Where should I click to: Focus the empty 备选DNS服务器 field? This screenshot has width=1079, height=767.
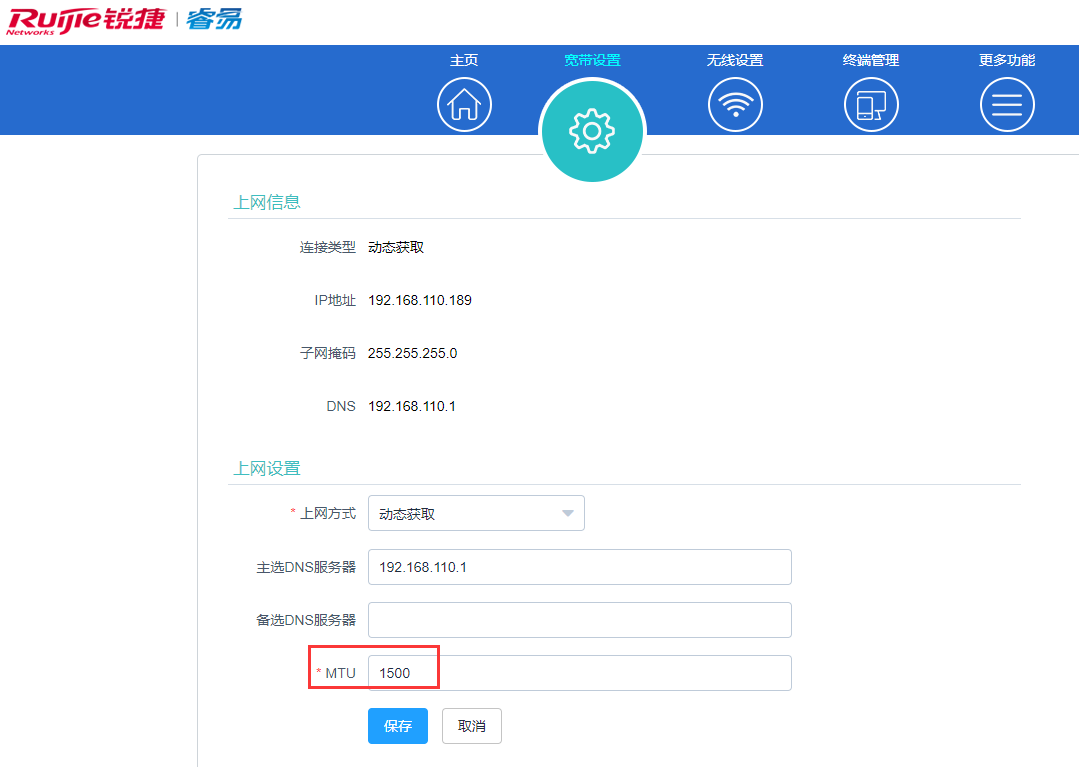[579, 620]
